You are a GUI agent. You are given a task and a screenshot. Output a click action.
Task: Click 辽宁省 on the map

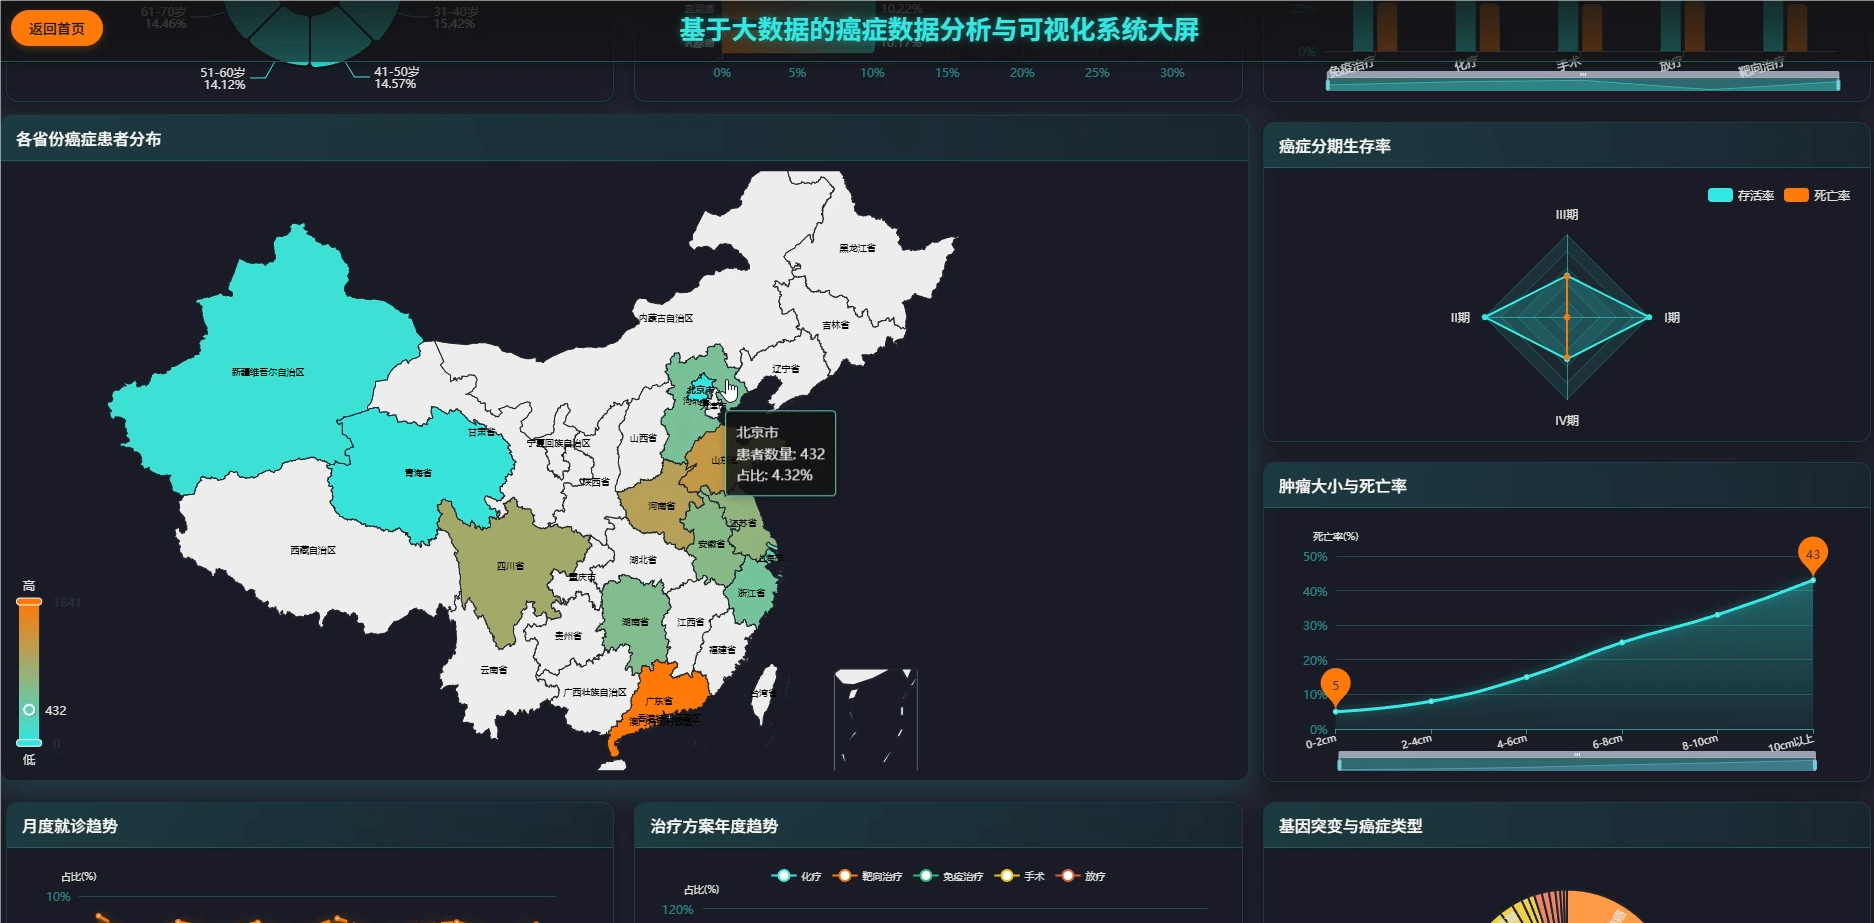(786, 369)
